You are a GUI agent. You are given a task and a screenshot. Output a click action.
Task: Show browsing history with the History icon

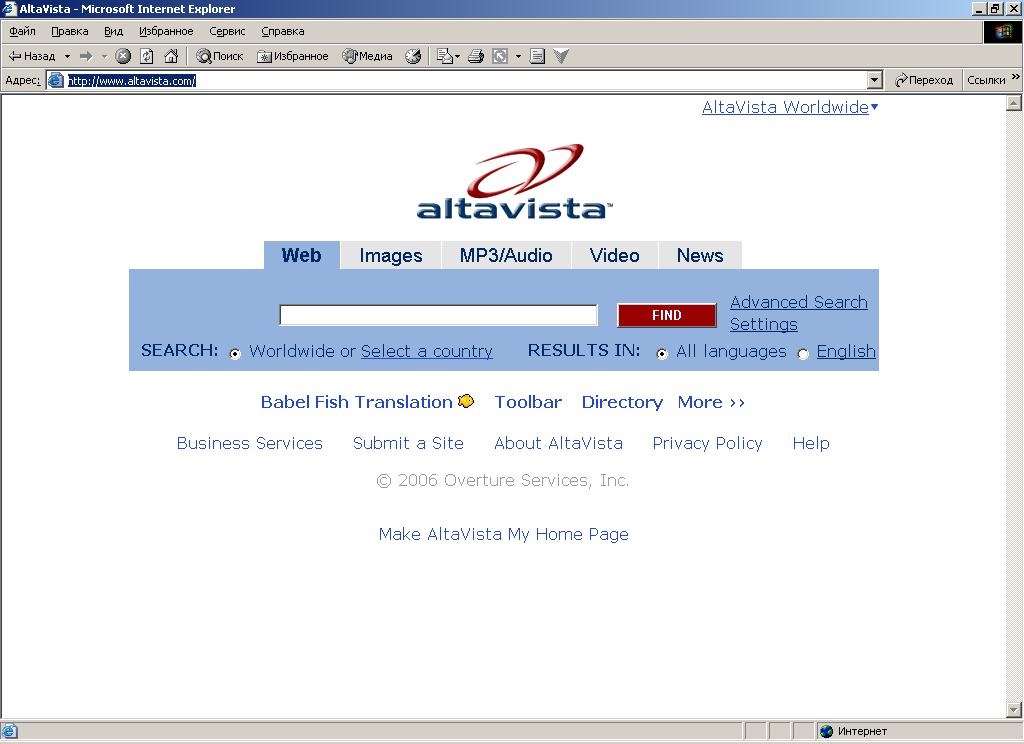413,56
